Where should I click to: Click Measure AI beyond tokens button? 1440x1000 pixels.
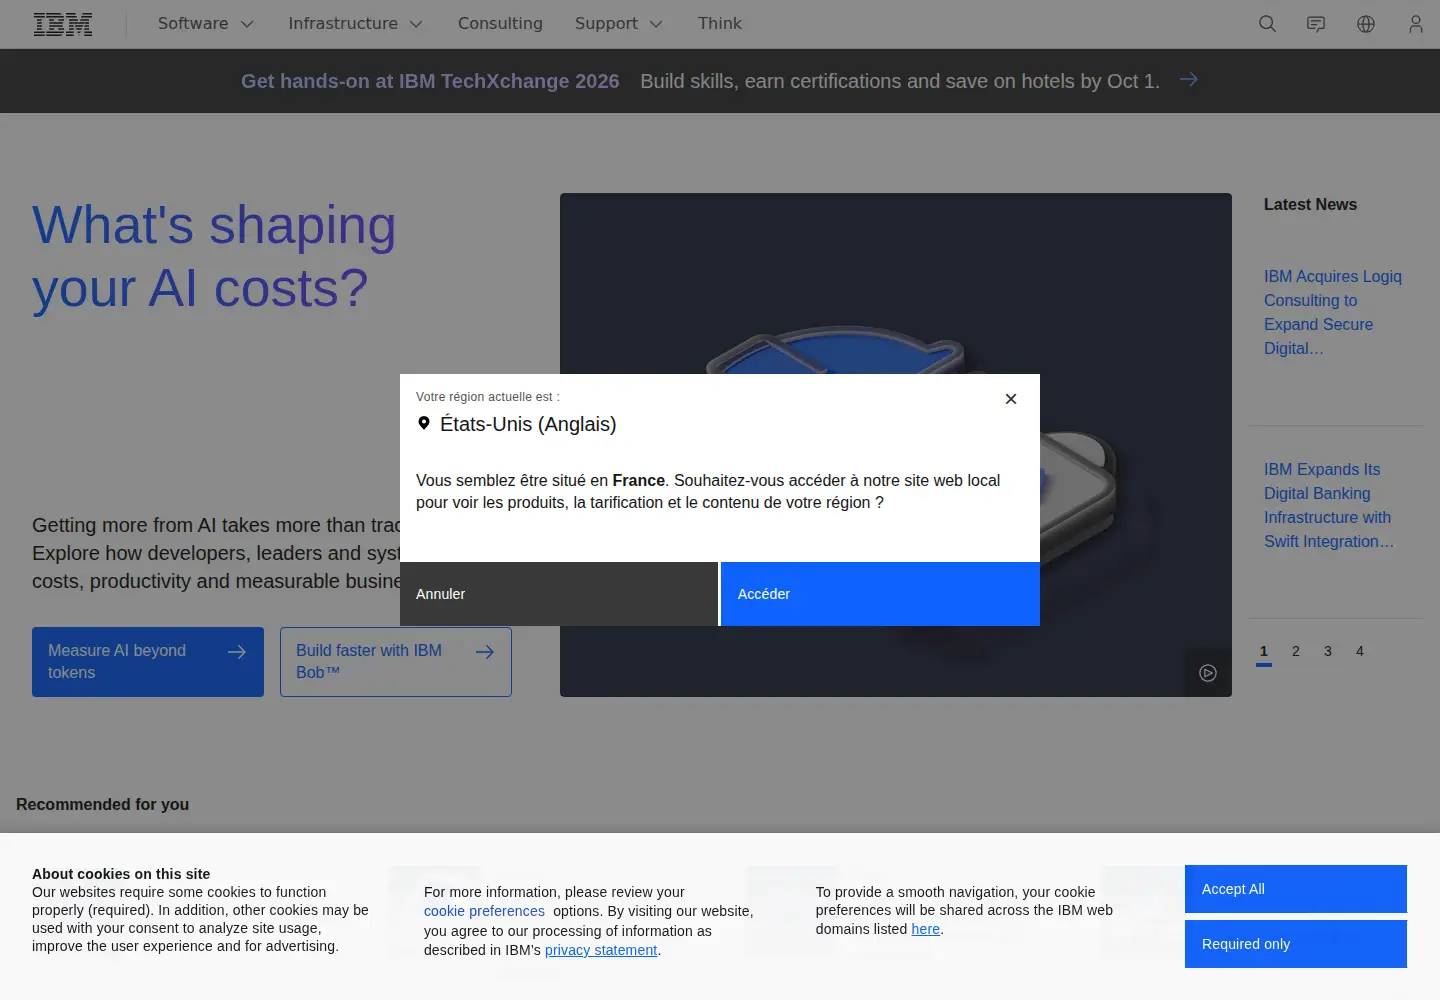coord(148,662)
